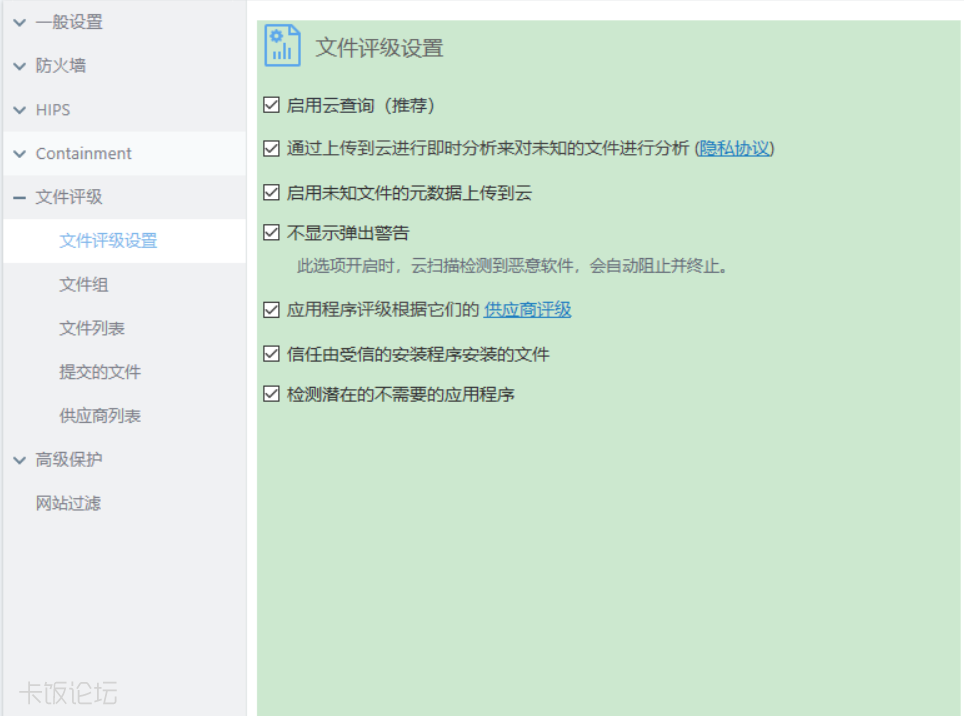Open the 文件列表 page
The height and width of the screenshot is (716, 964).
tap(92, 328)
